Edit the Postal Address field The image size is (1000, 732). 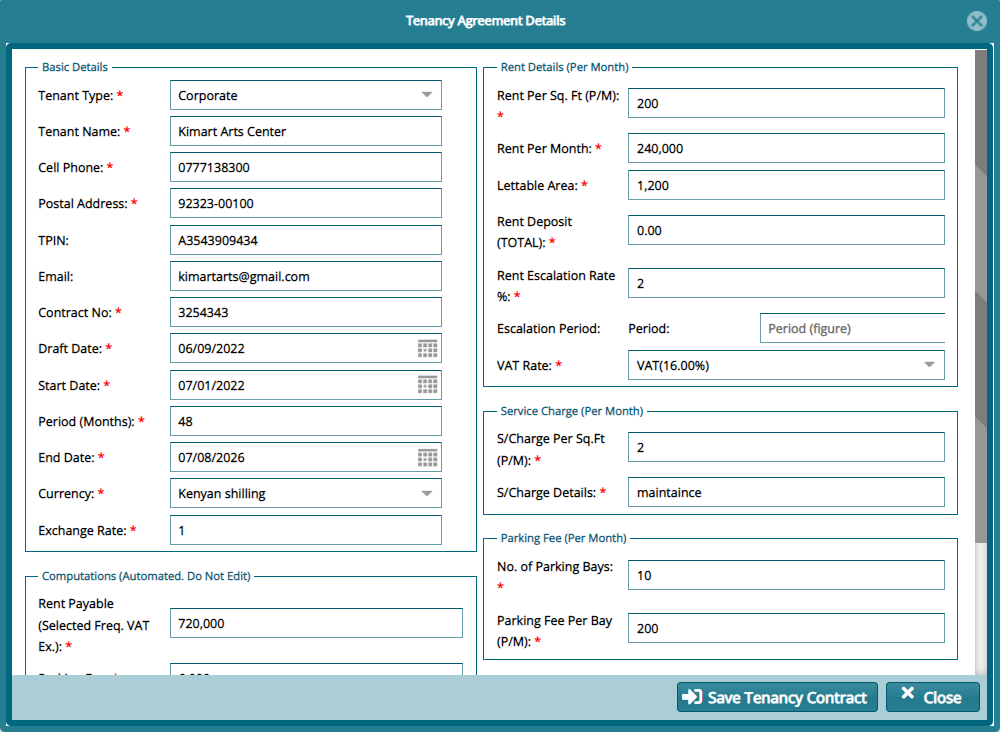305,203
